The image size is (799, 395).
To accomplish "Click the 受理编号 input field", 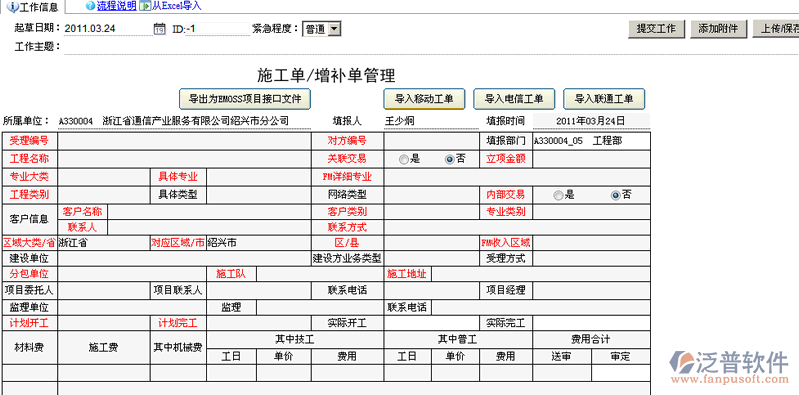I will pyautogui.click(x=184, y=141).
